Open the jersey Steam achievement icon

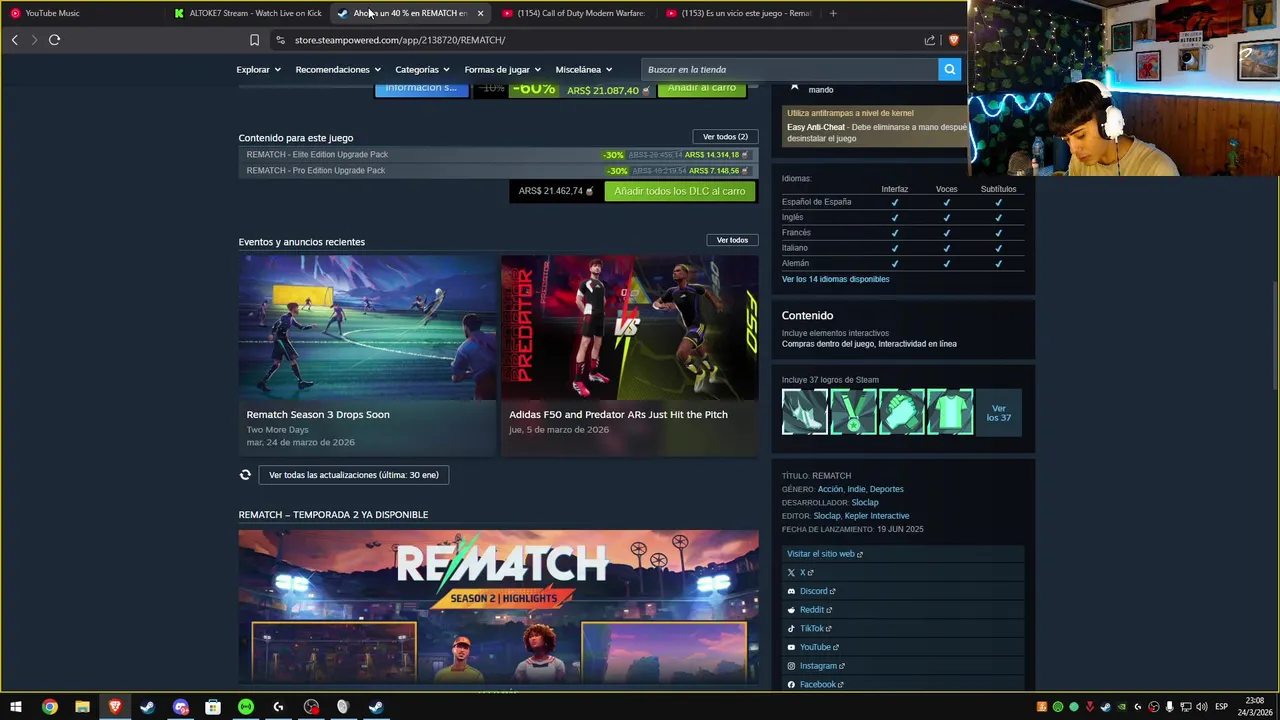tap(950, 412)
